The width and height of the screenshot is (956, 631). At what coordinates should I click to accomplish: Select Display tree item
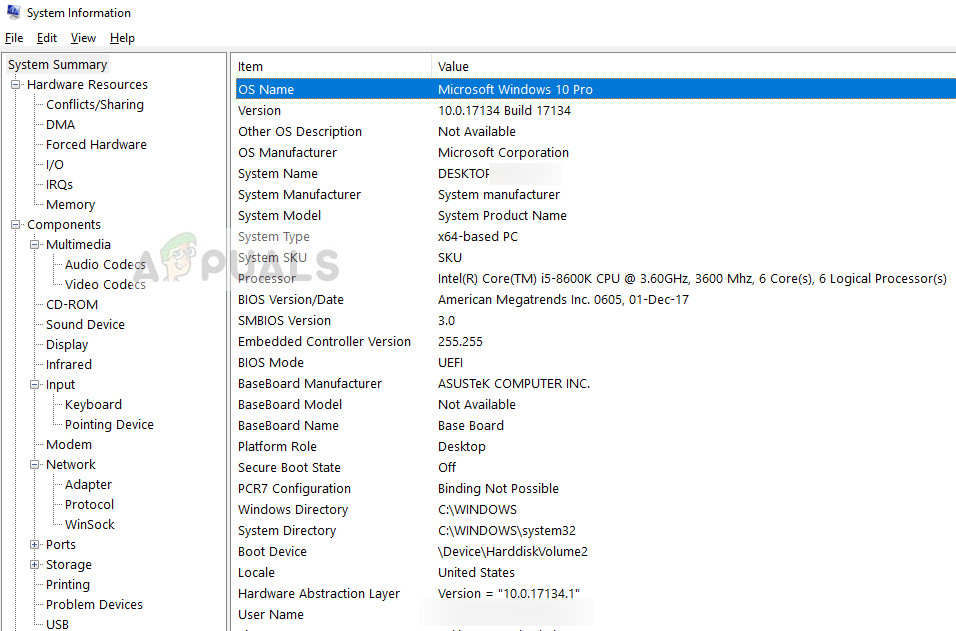(x=67, y=344)
